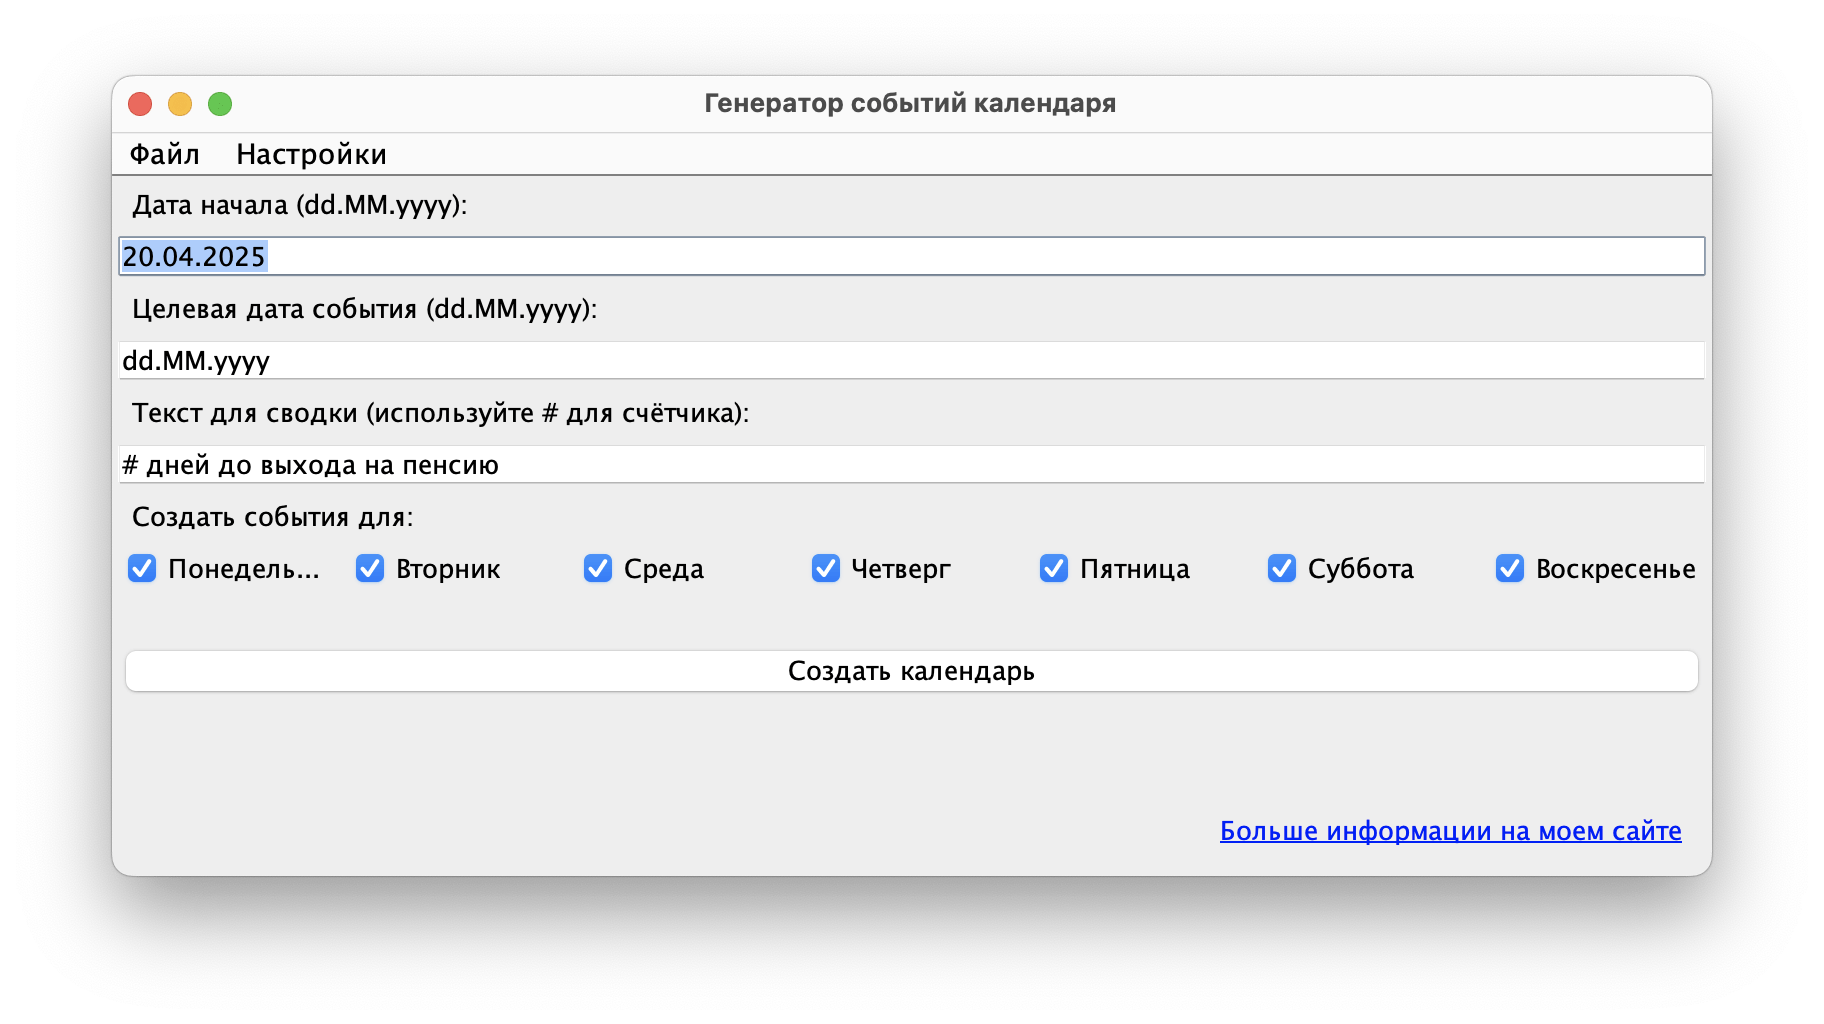
Task: Open the Больше информации на моем сайте link
Action: (x=1450, y=831)
